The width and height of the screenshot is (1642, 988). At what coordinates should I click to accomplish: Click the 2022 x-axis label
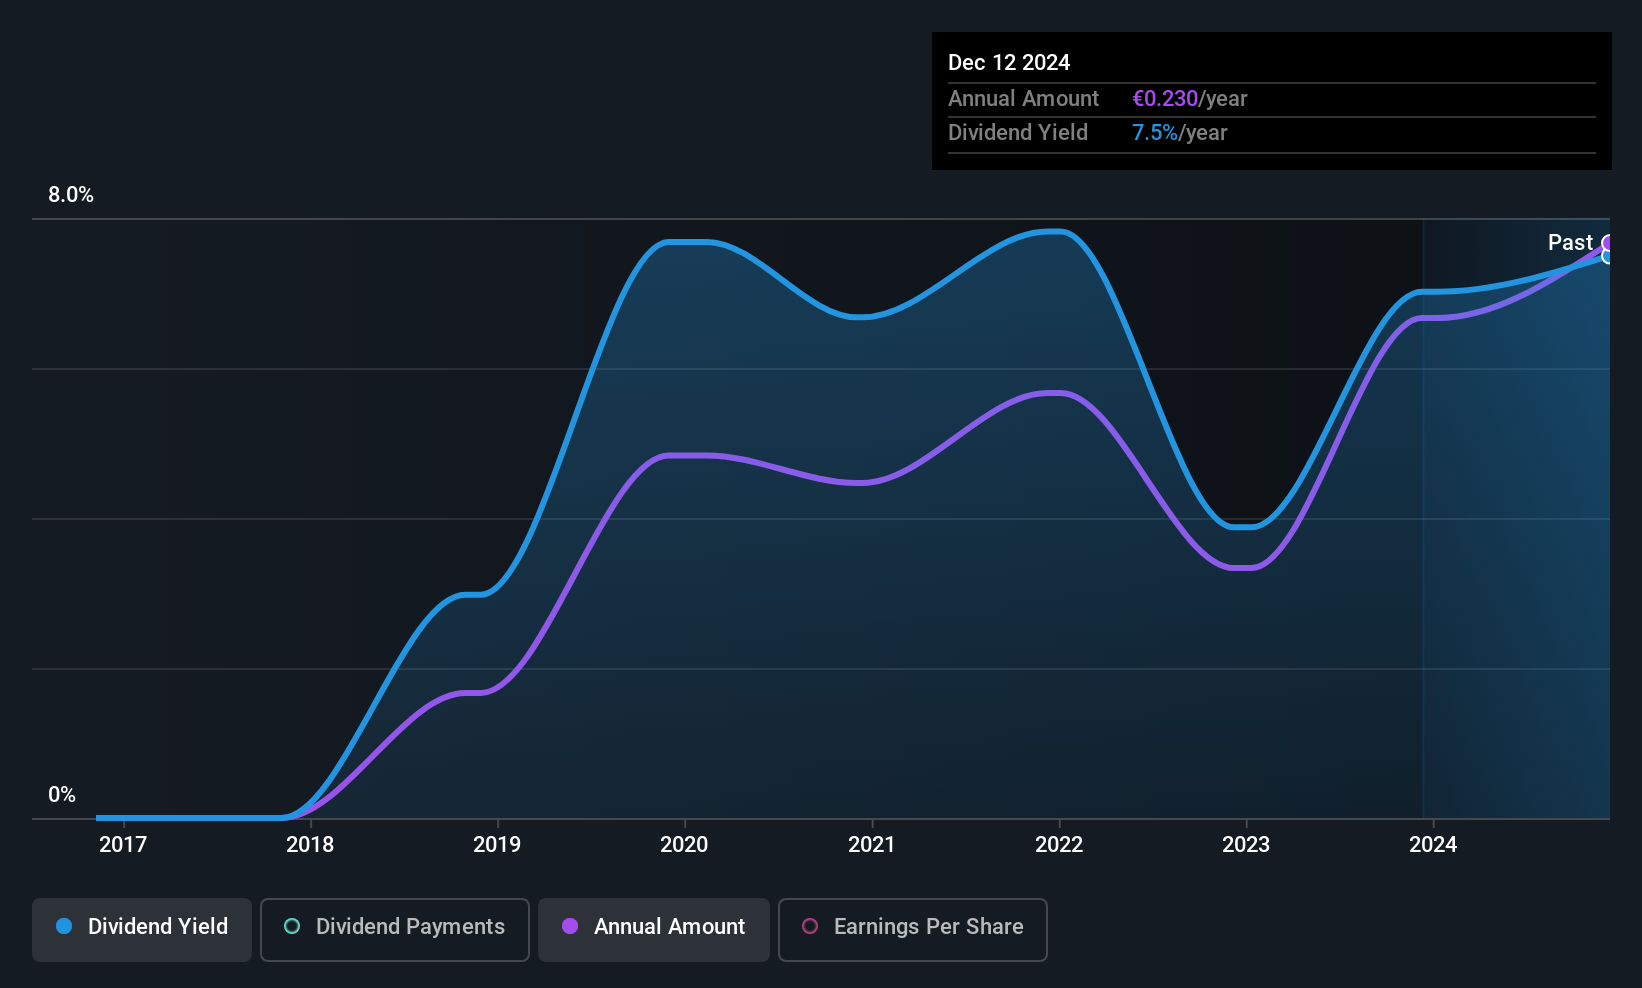click(1059, 844)
